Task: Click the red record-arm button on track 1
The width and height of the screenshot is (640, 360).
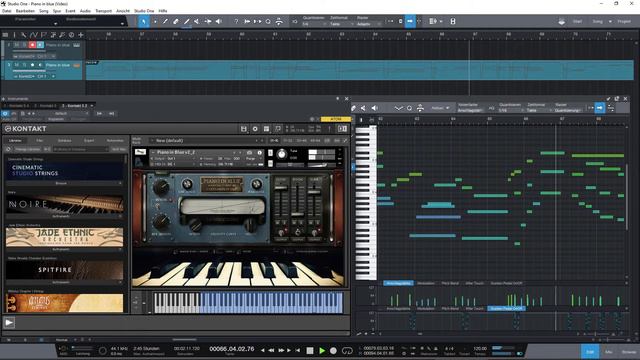Action: (x=32, y=45)
